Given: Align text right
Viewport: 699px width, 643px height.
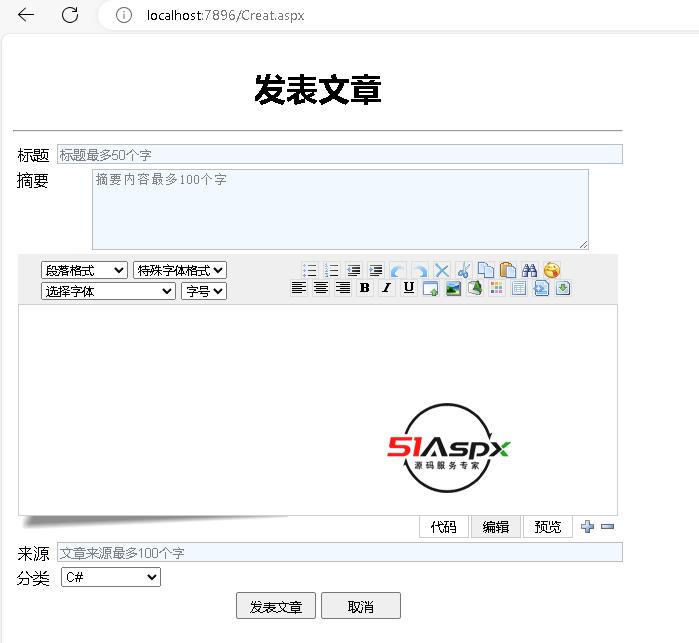Looking at the screenshot, I should click(342, 288).
